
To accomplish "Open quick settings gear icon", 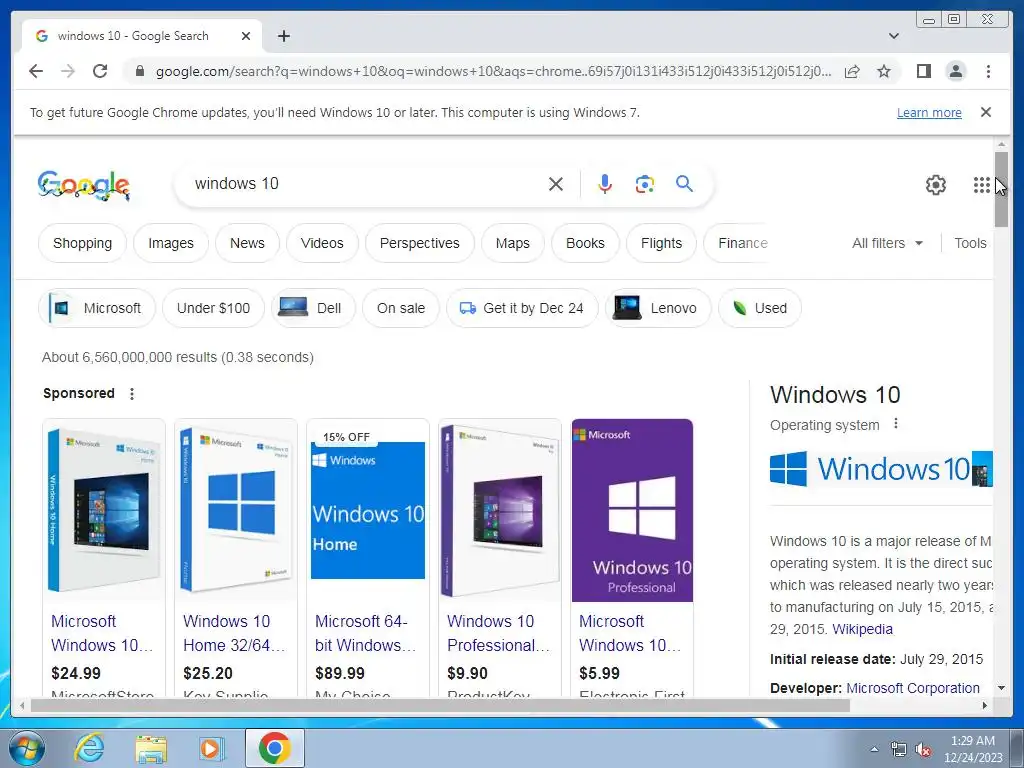I will pyautogui.click(x=936, y=185).
